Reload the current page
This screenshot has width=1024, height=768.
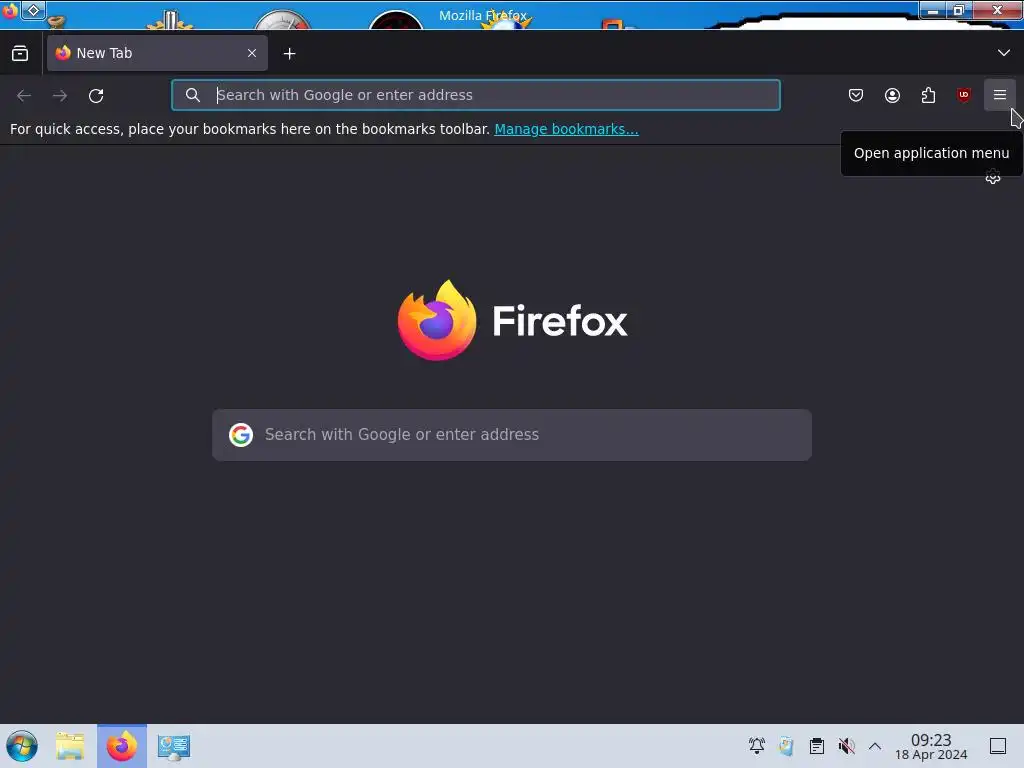[x=96, y=95]
